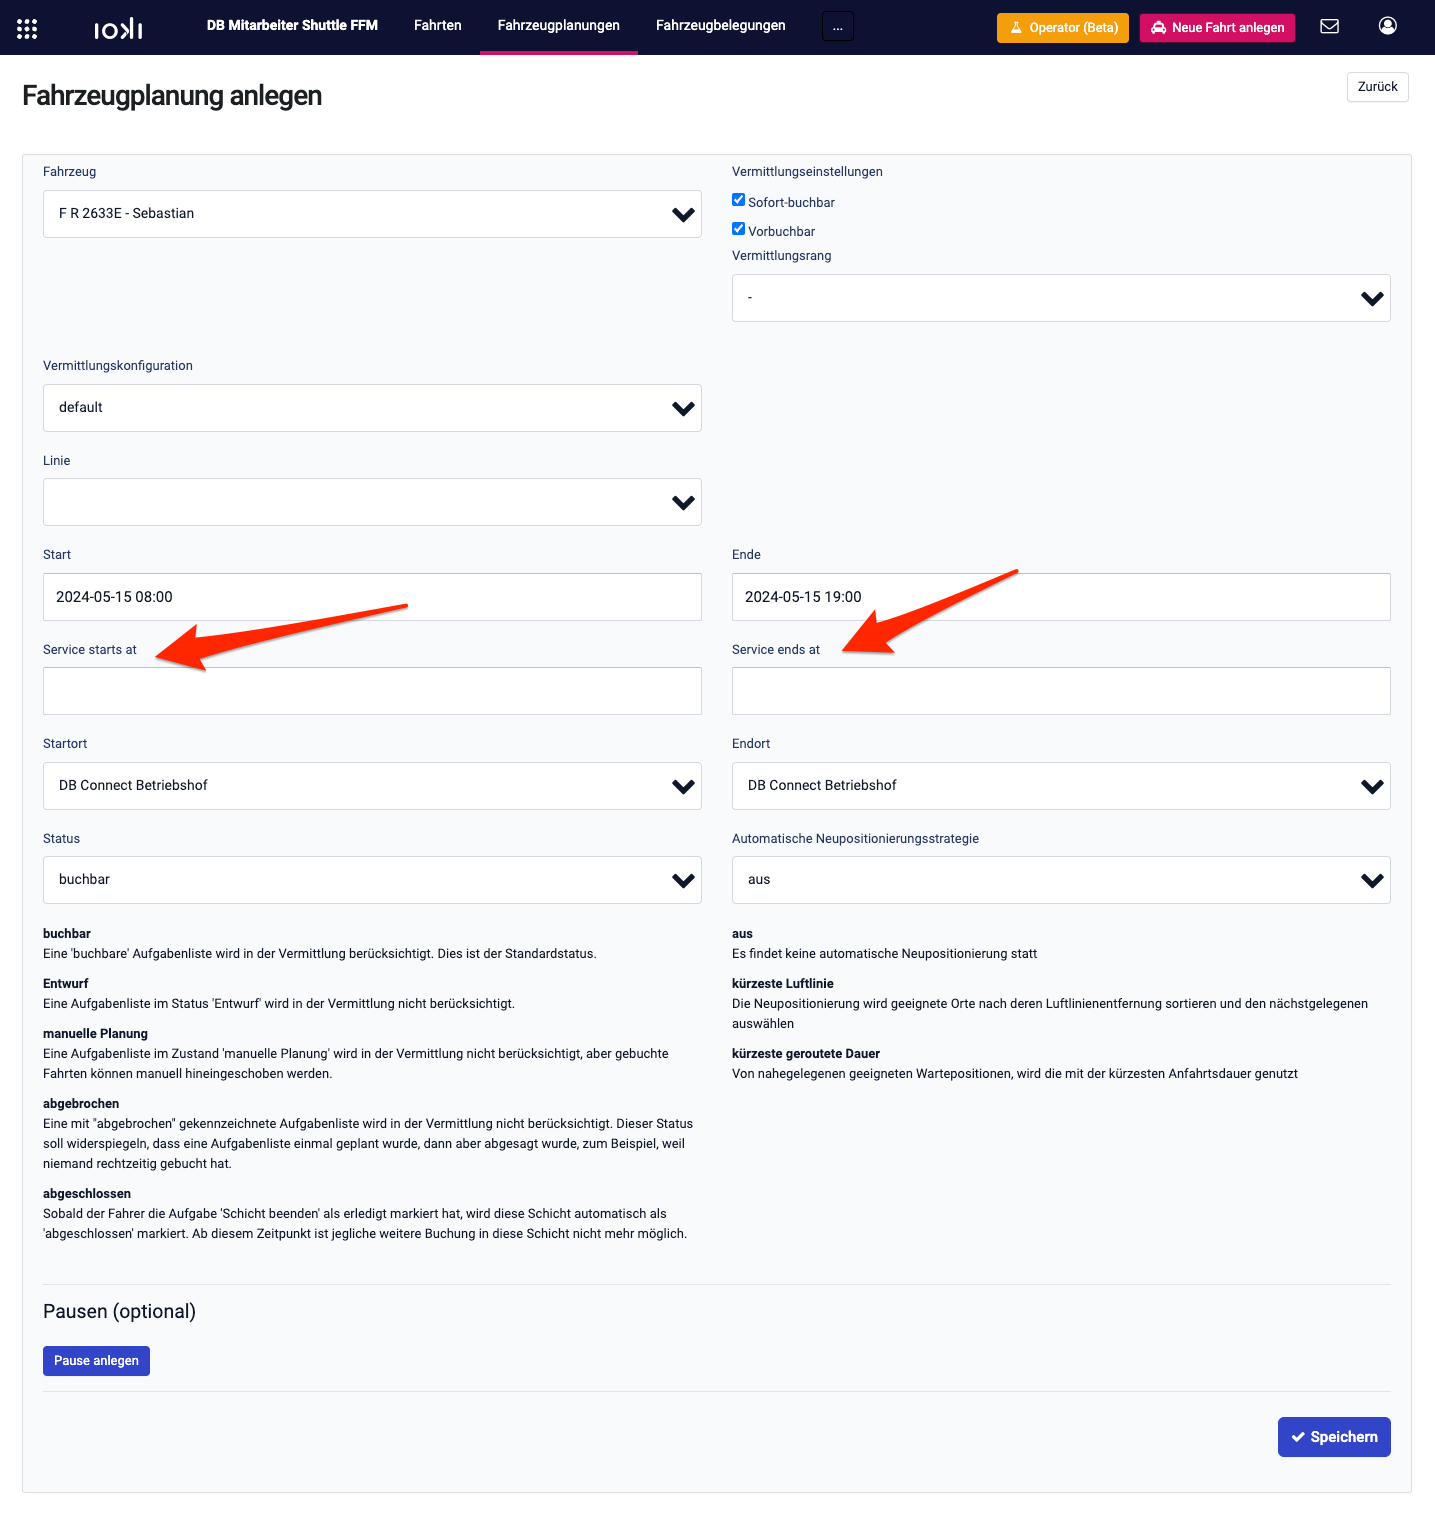Image resolution: width=1435 pixels, height=1521 pixels.
Task: Click the more navigation ellipsis button
Action: point(838,27)
